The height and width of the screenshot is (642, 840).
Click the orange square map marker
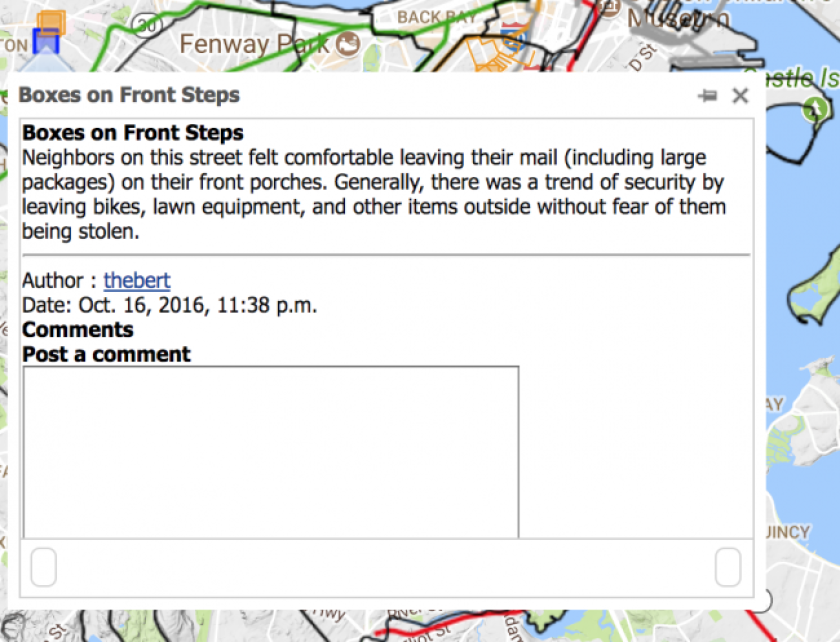[51, 23]
